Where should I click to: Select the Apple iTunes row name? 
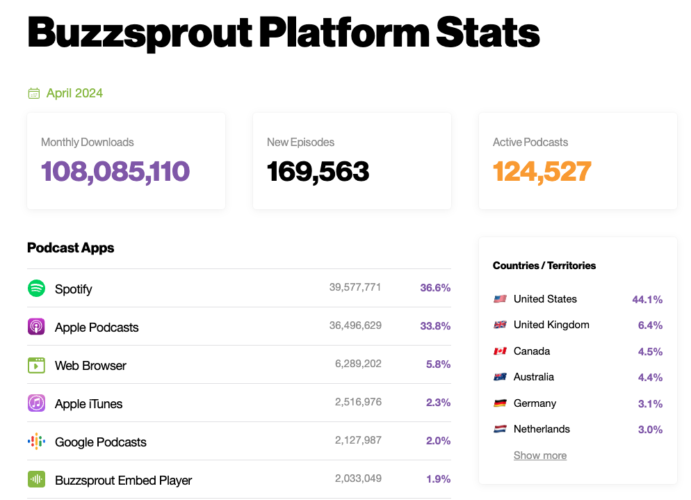click(x=89, y=404)
